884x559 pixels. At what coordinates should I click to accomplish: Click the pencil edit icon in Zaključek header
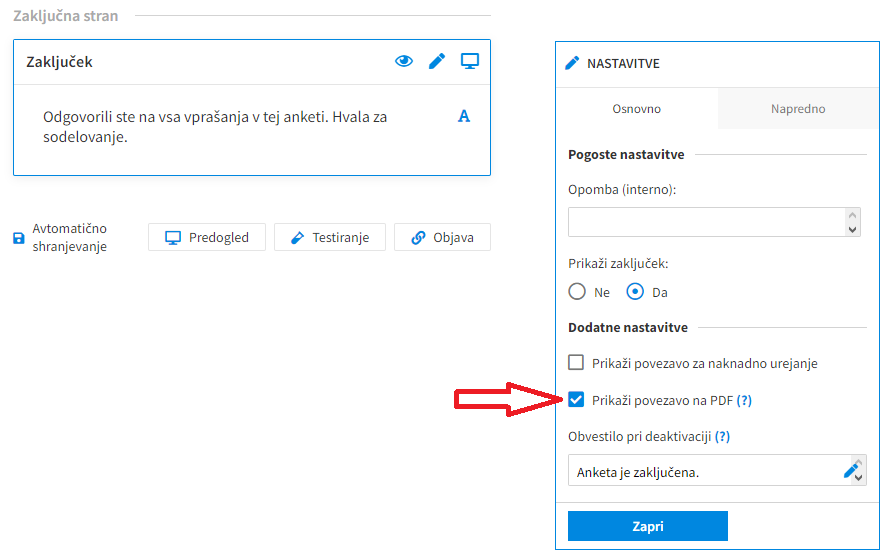tap(437, 61)
